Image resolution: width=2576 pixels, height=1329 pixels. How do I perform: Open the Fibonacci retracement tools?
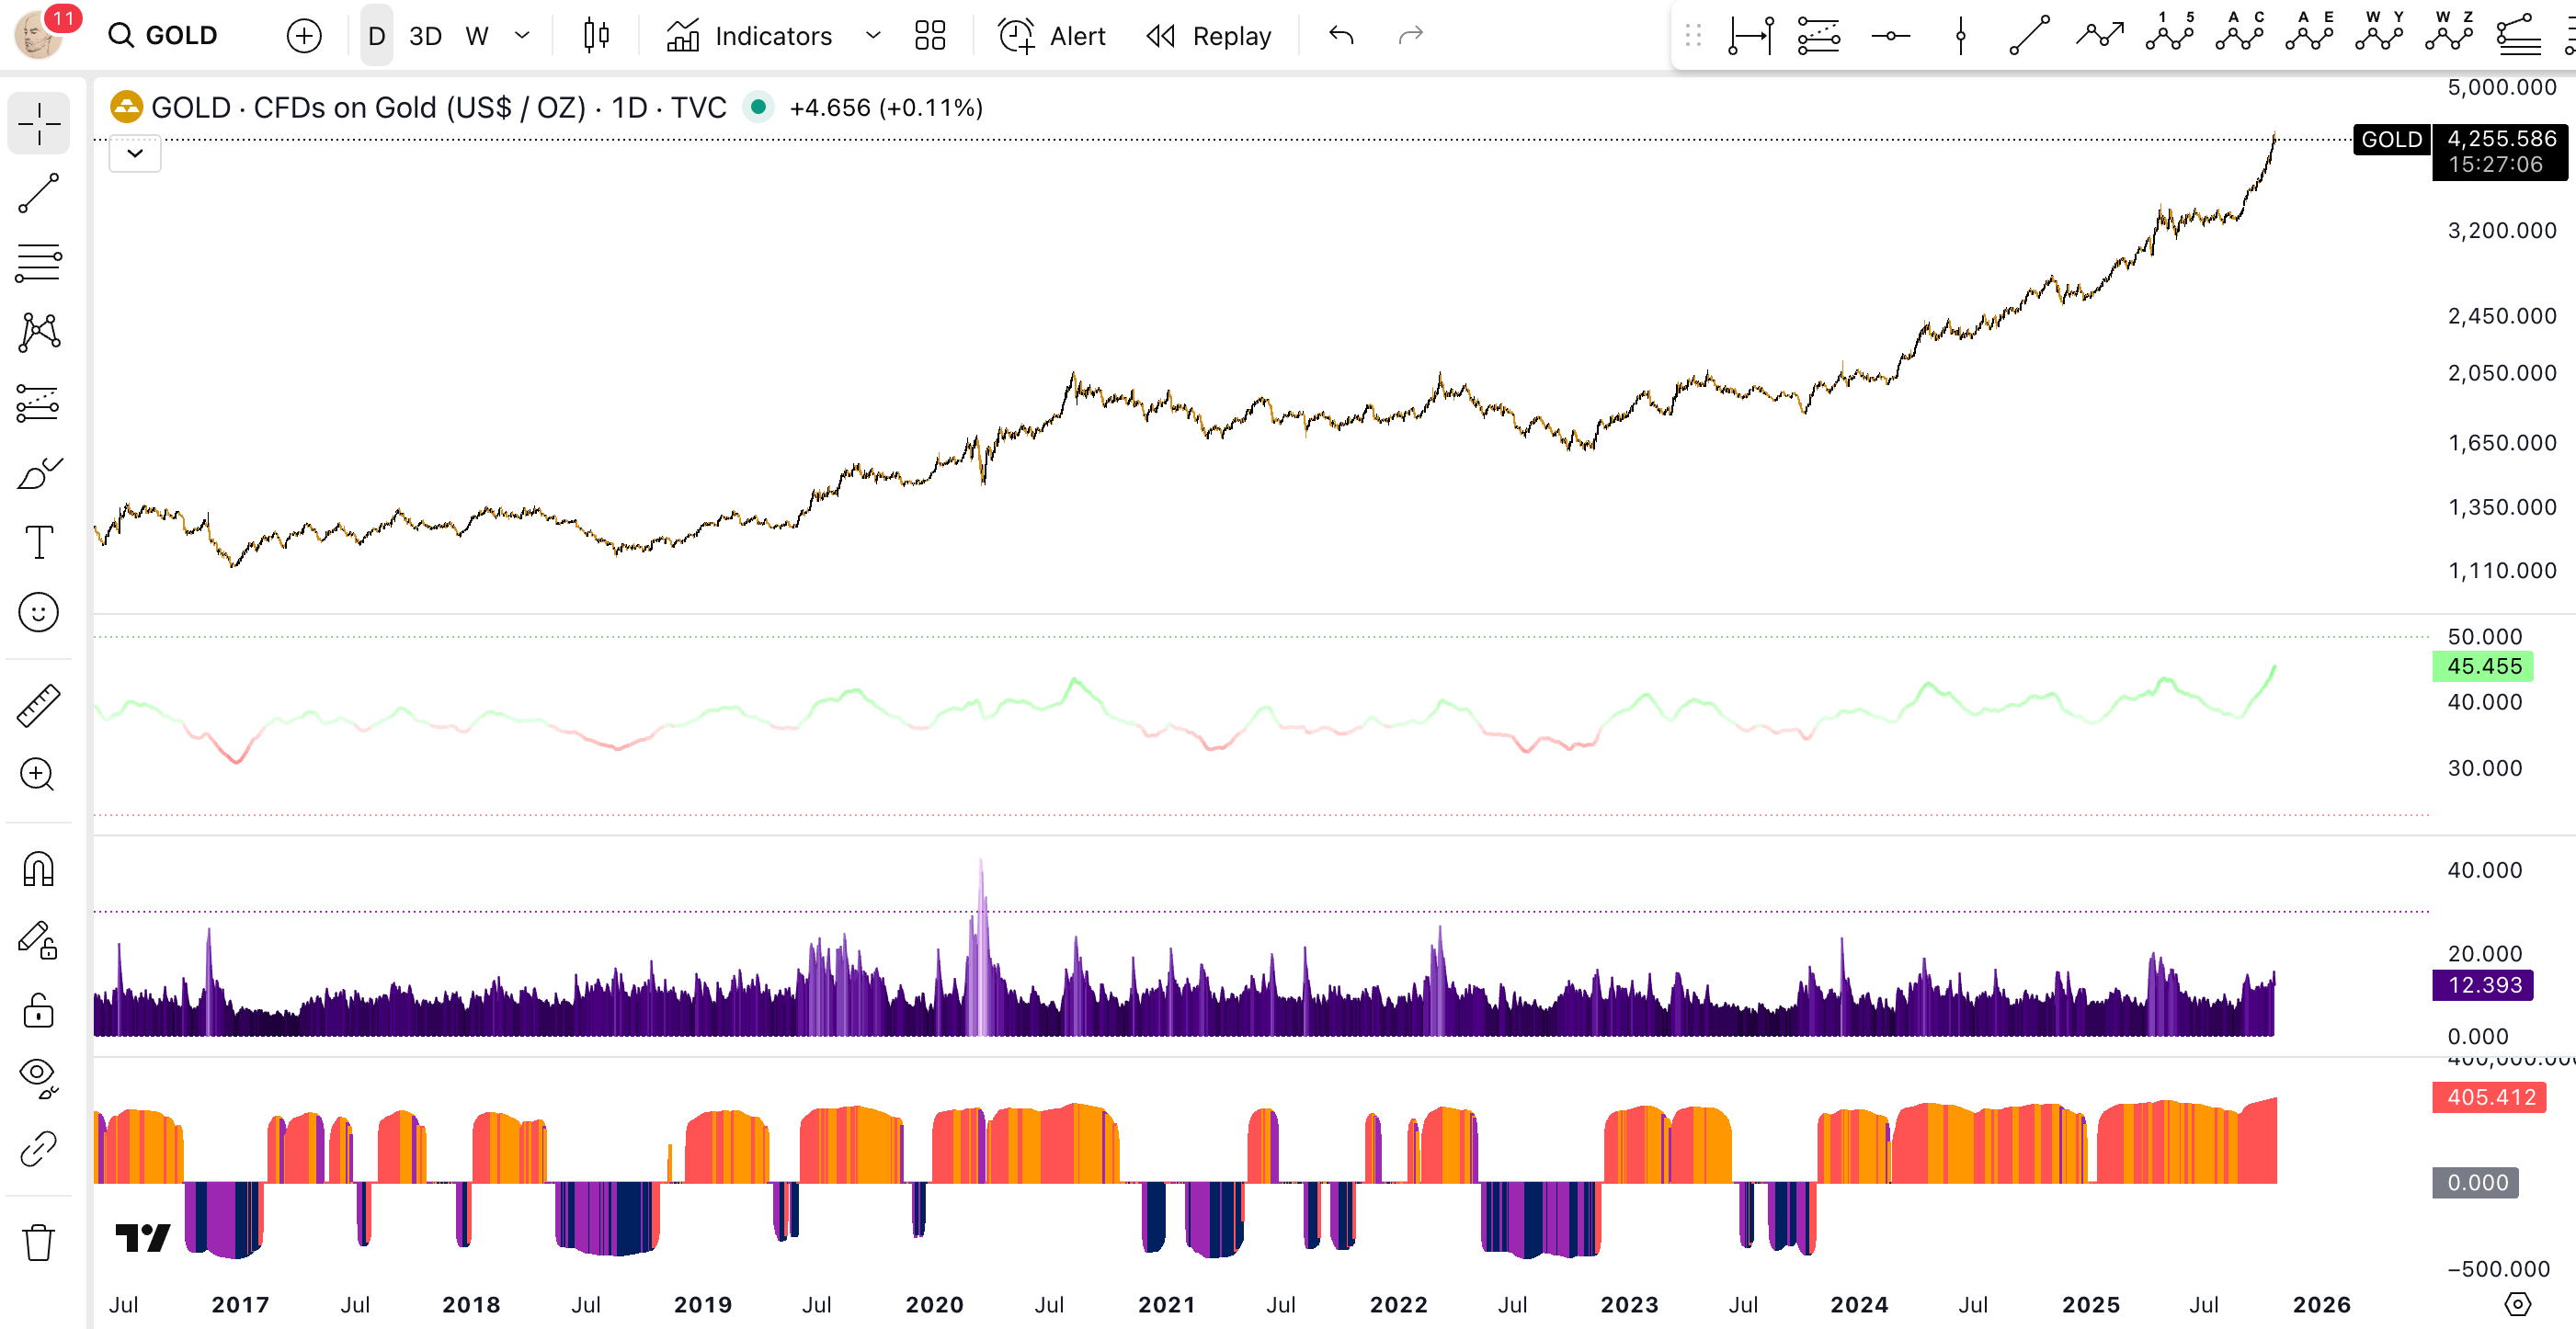[x=38, y=263]
